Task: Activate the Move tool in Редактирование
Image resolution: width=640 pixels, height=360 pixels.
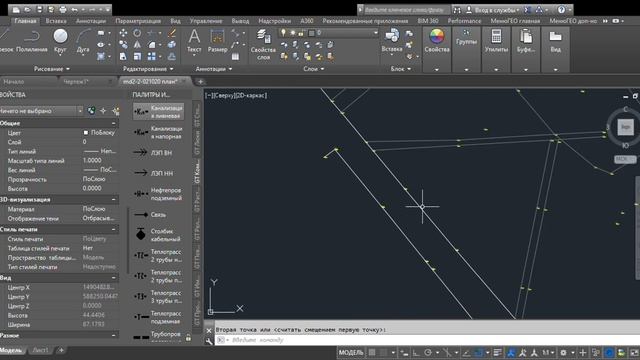Action: 123,33
